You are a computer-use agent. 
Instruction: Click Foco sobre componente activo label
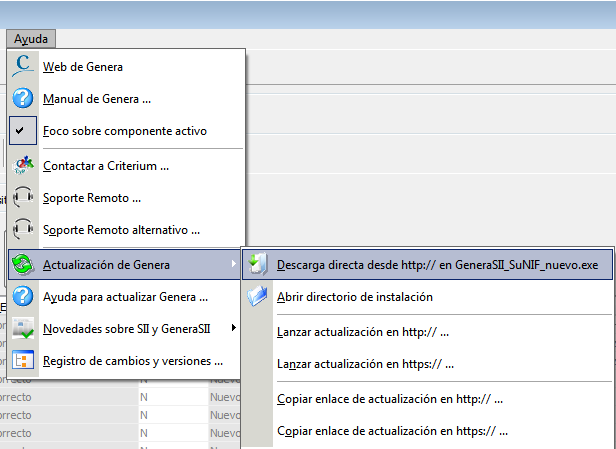(125, 131)
